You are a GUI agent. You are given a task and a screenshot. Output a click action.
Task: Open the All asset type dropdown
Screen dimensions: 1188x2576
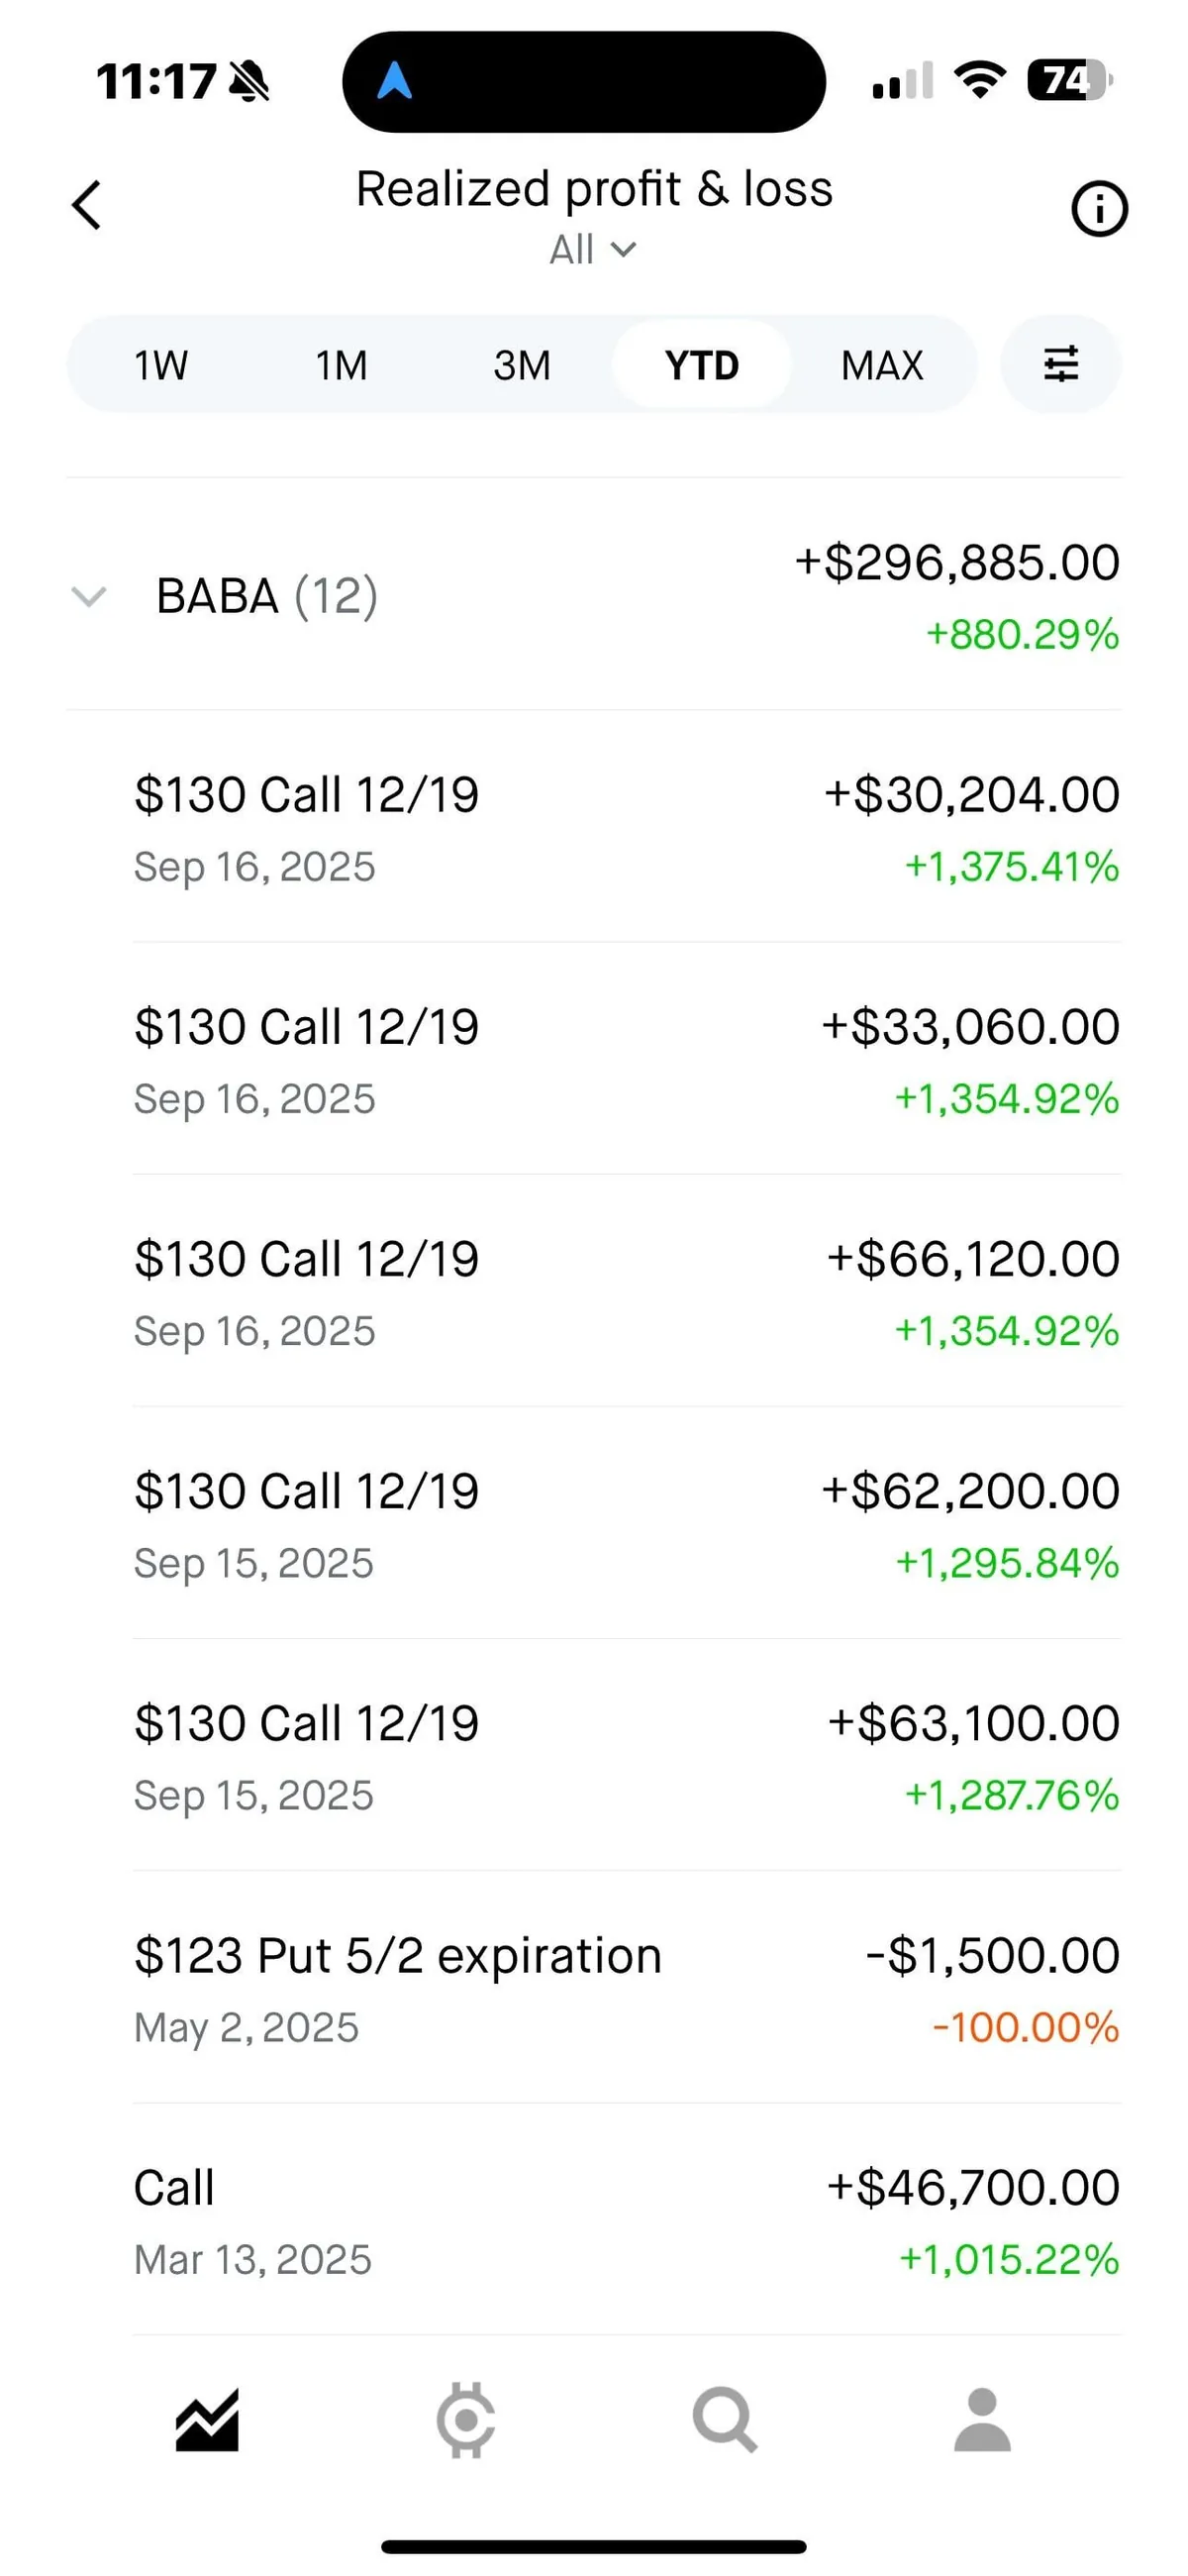(x=593, y=249)
